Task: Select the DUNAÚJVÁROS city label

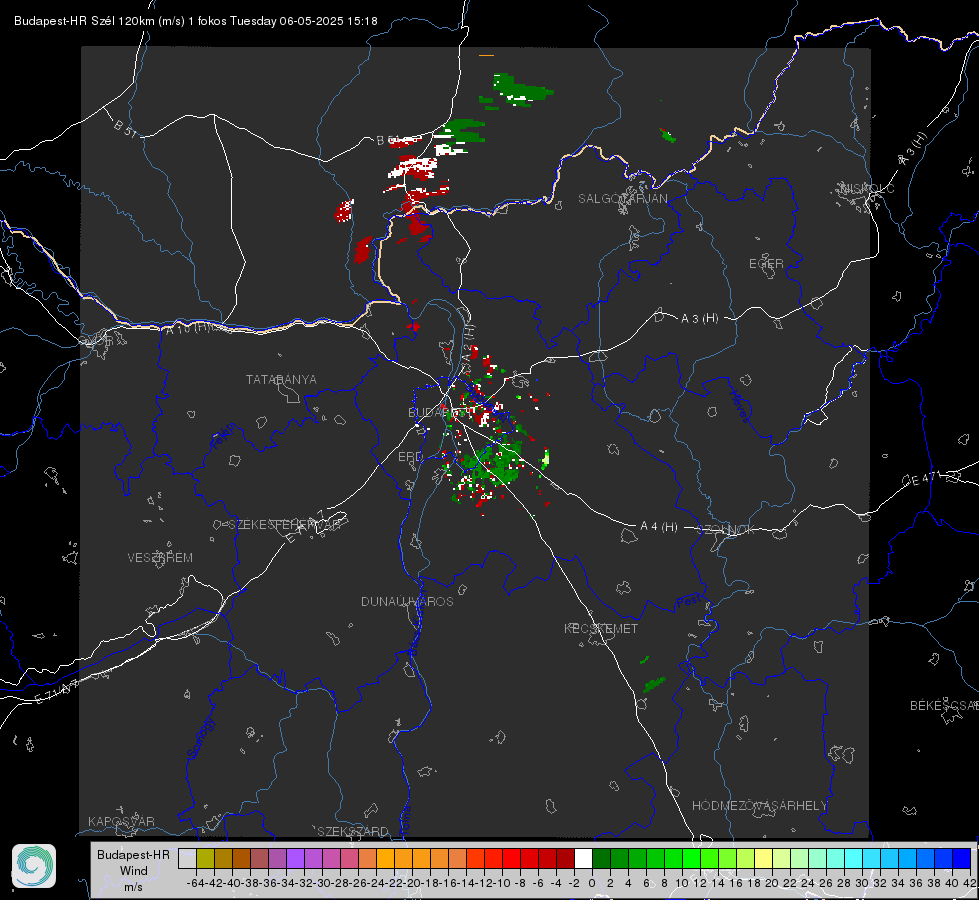Action: pyautogui.click(x=407, y=601)
